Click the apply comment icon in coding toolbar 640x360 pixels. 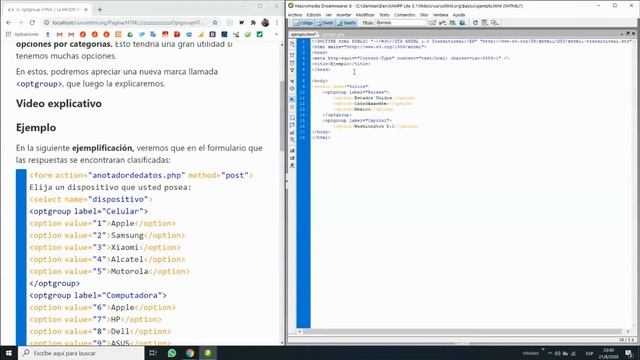tap(292, 118)
